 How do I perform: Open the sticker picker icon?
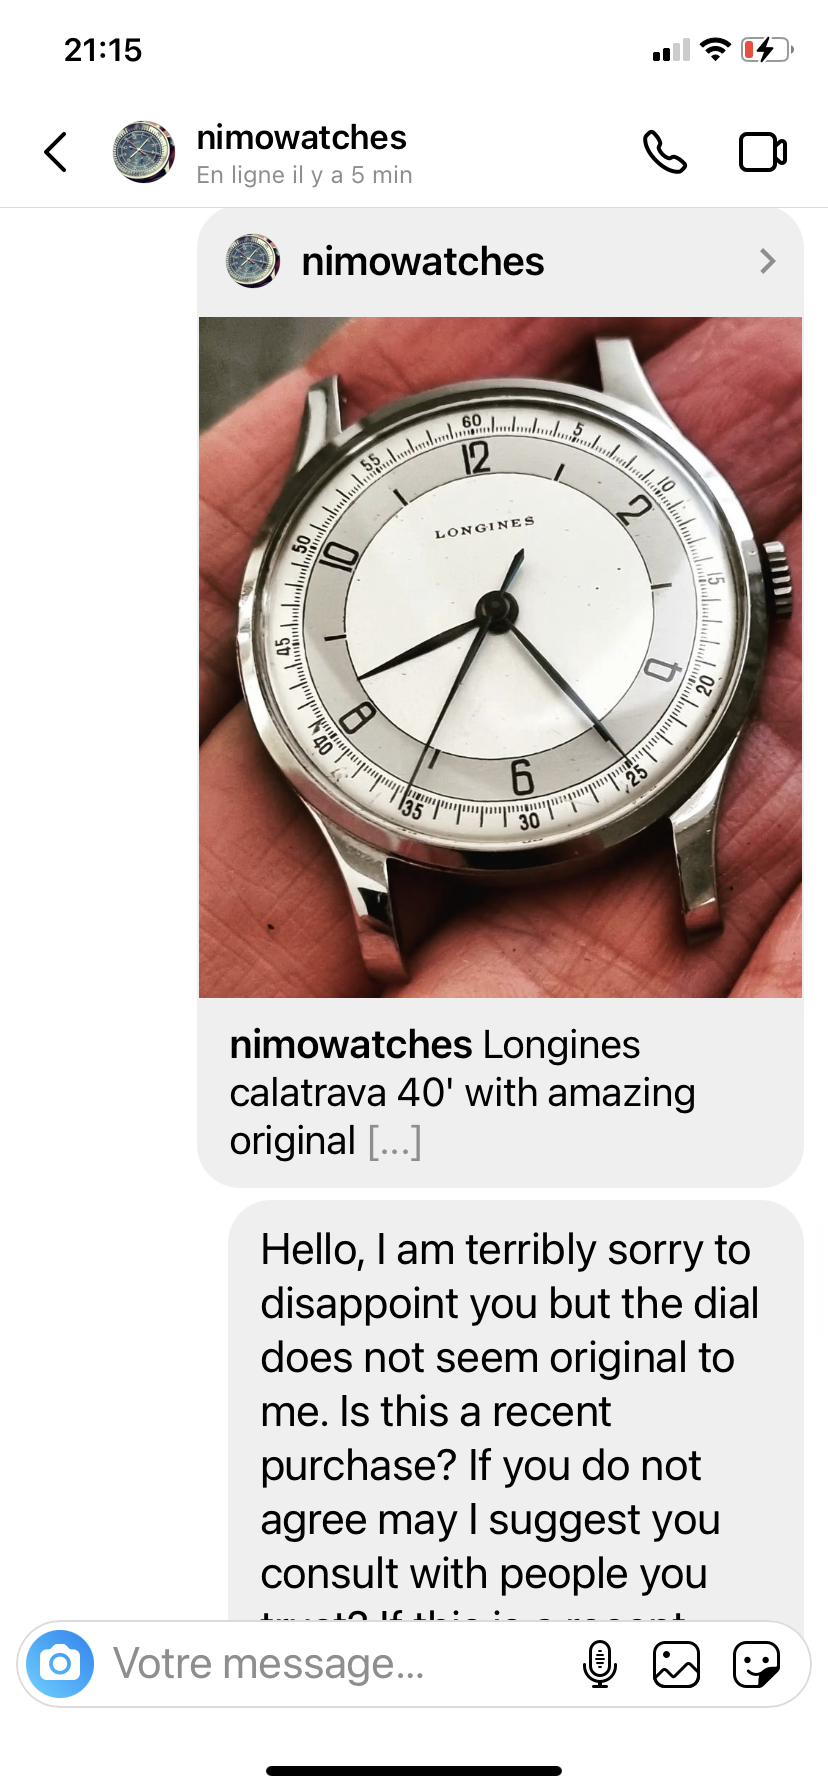point(756,1665)
